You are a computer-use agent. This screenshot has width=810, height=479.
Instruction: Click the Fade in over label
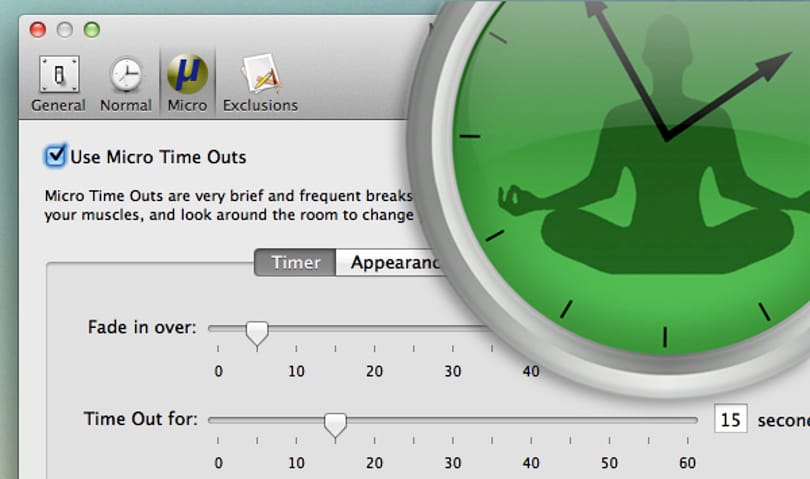[142, 327]
